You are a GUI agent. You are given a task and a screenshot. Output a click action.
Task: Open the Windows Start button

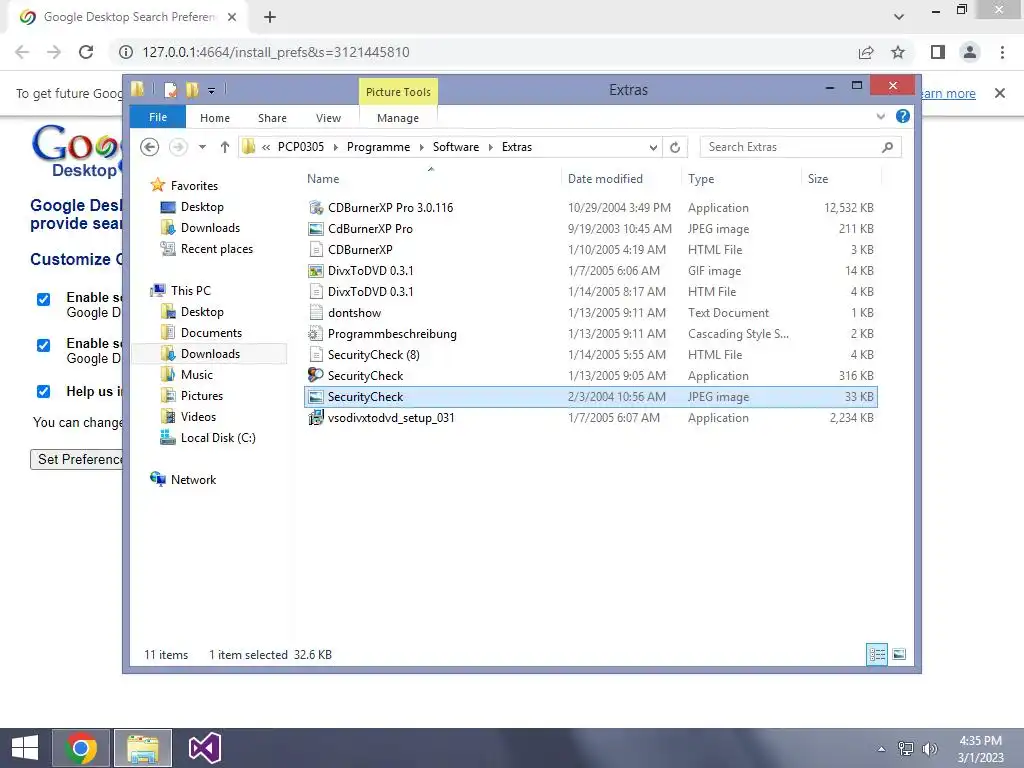click(x=25, y=748)
